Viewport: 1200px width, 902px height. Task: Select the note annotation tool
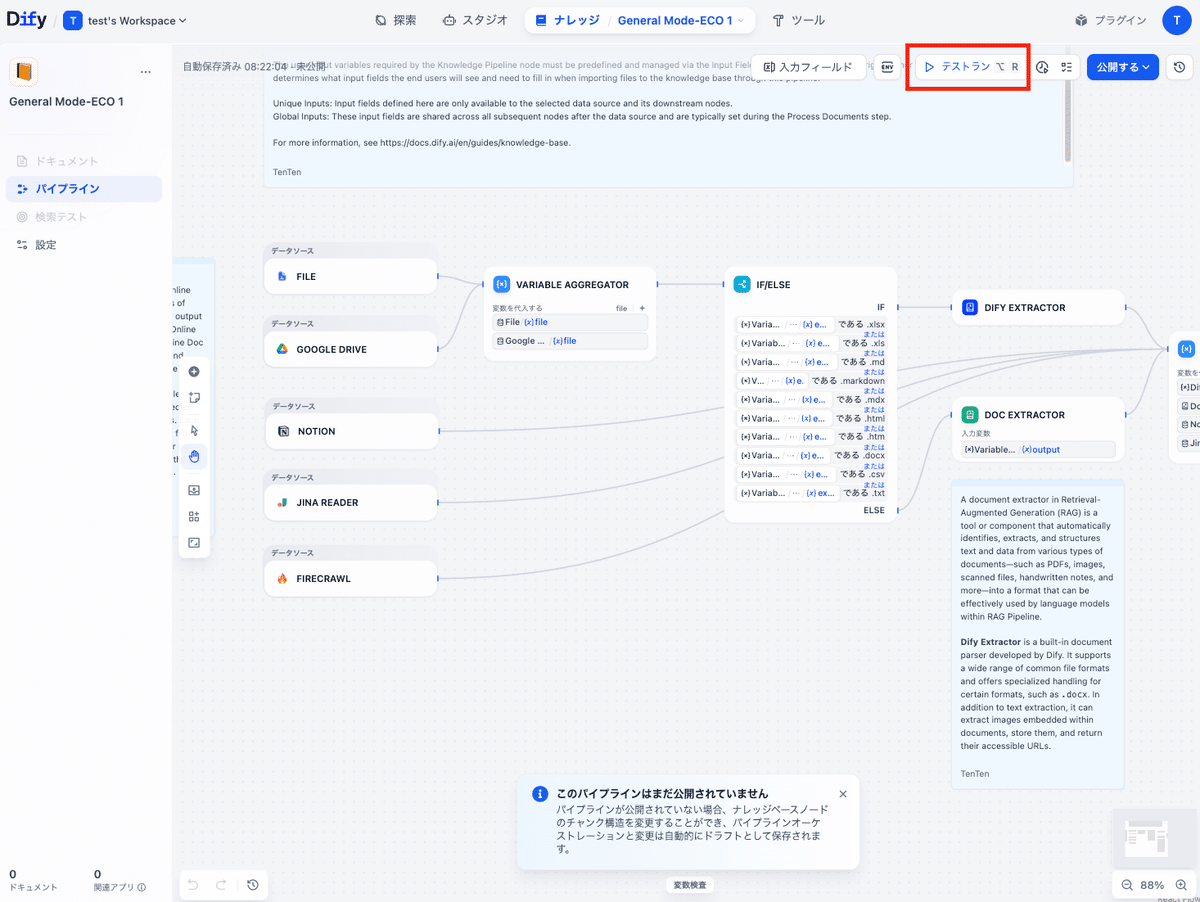194,397
